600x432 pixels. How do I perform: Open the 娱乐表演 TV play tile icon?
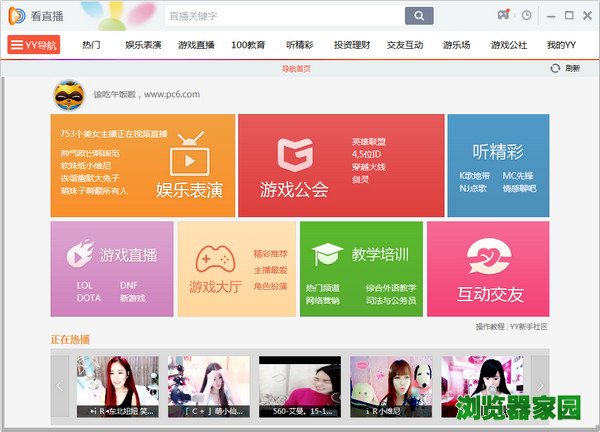point(188,159)
